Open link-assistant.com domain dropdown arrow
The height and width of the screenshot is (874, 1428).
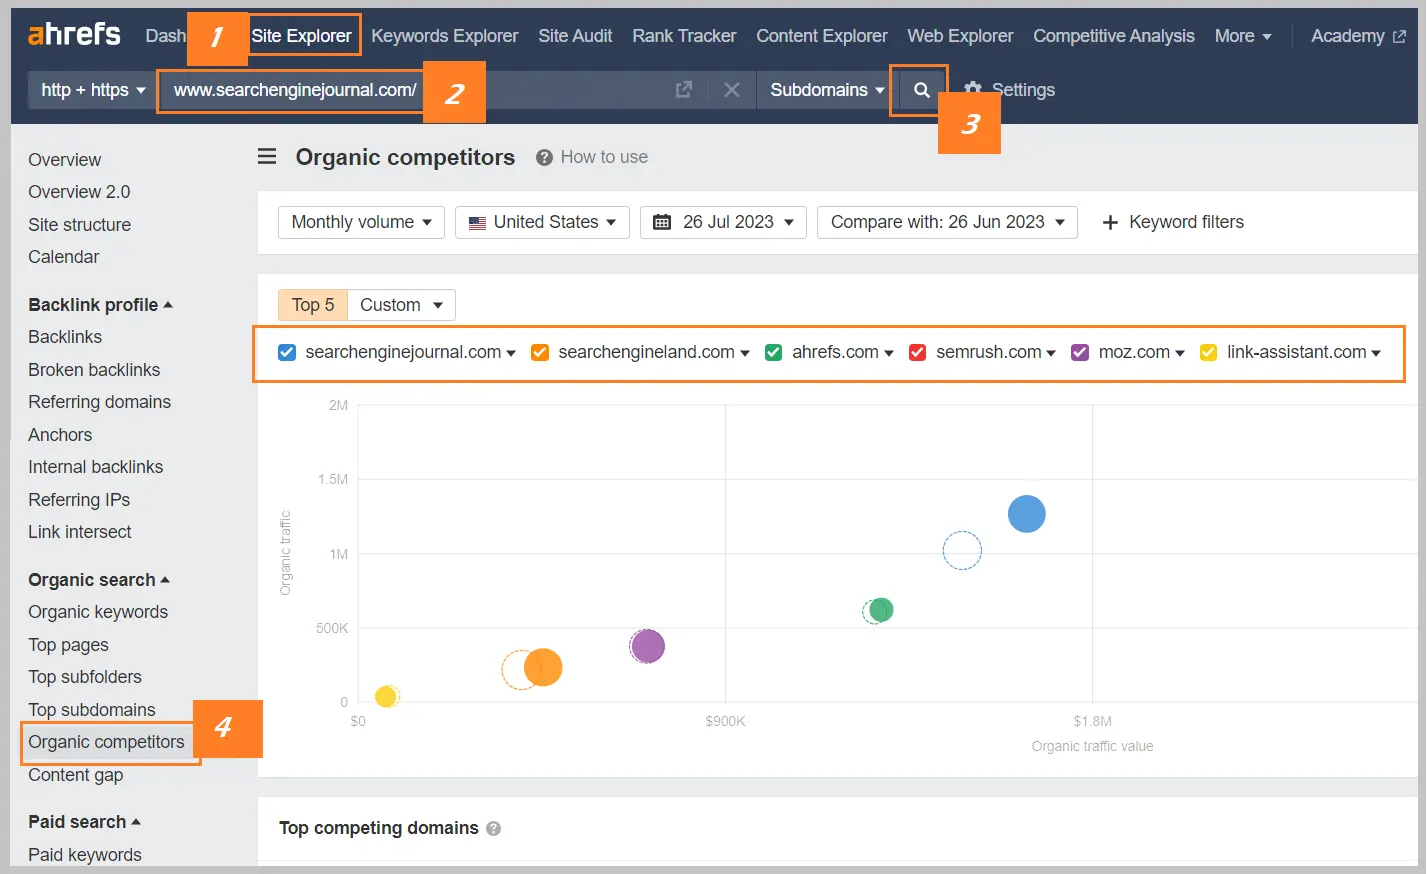(1376, 353)
